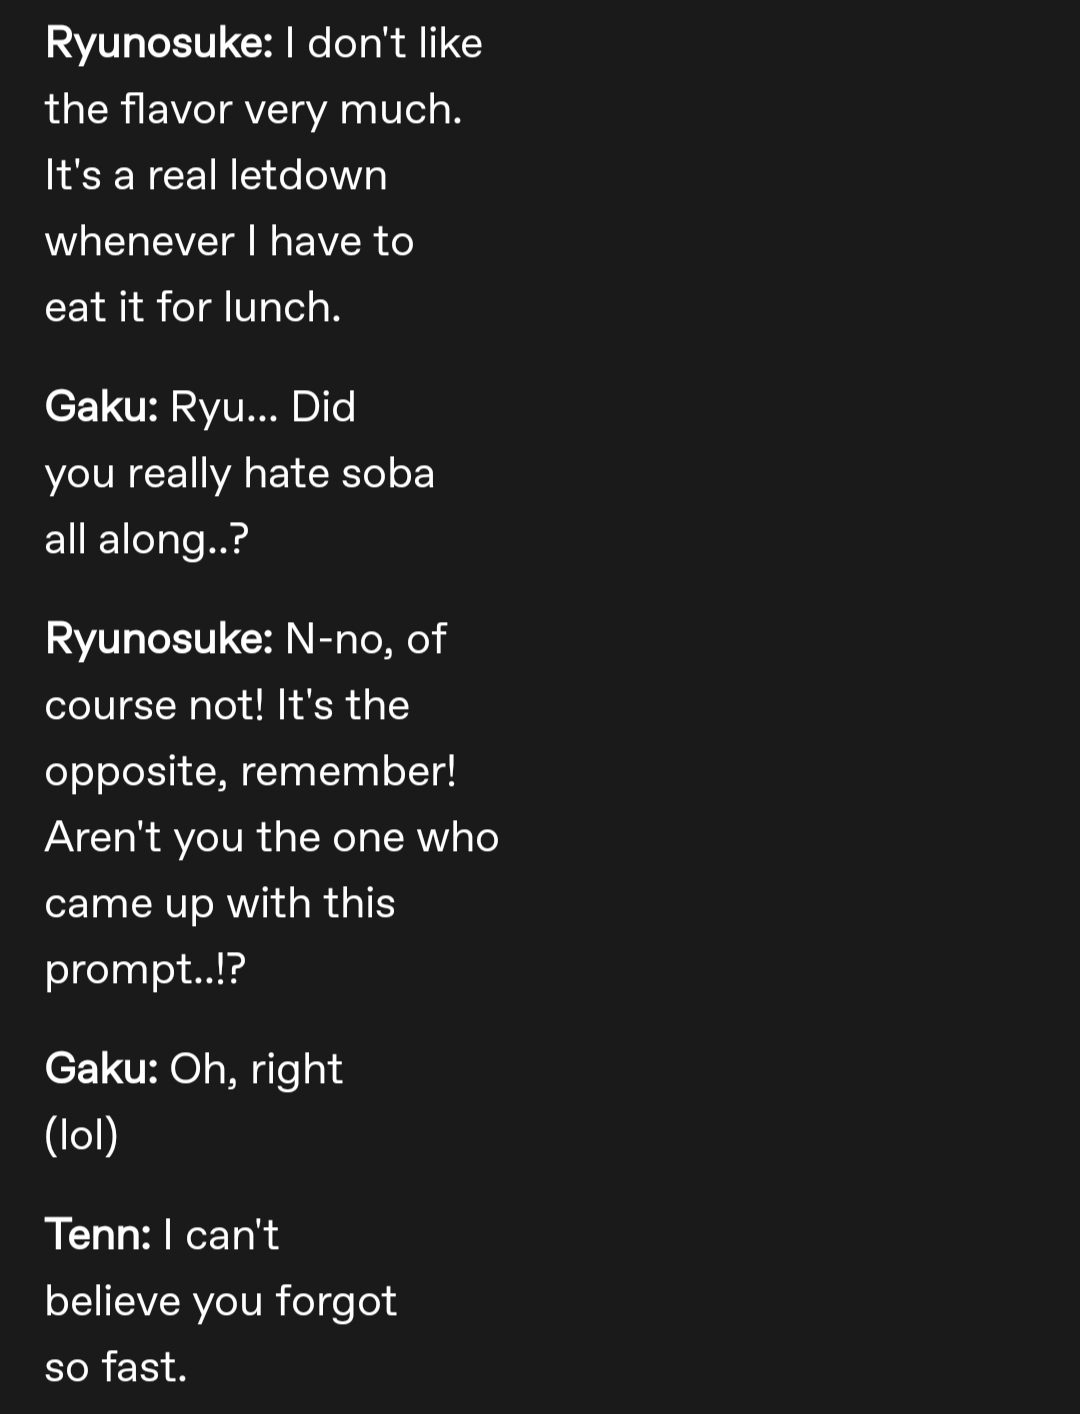The width and height of the screenshot is (1080, 1414).
Task: Tap the final line "so fast."
Action: [116, 1367]
